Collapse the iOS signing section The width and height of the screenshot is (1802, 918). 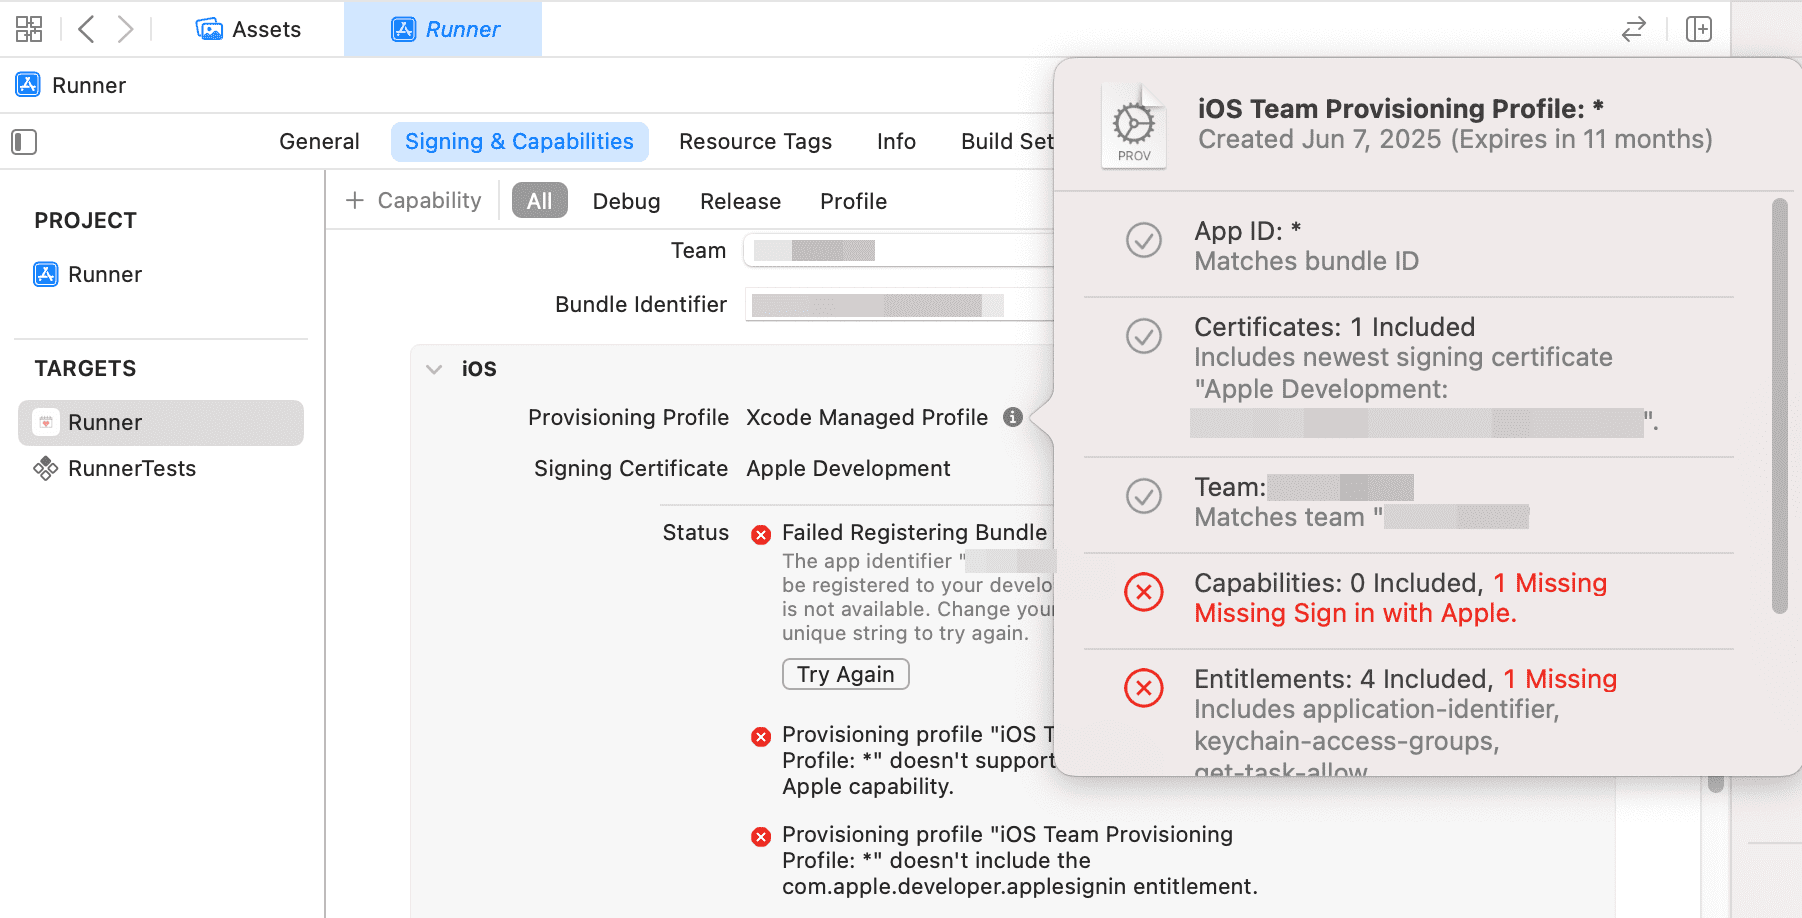pos(434,369)
